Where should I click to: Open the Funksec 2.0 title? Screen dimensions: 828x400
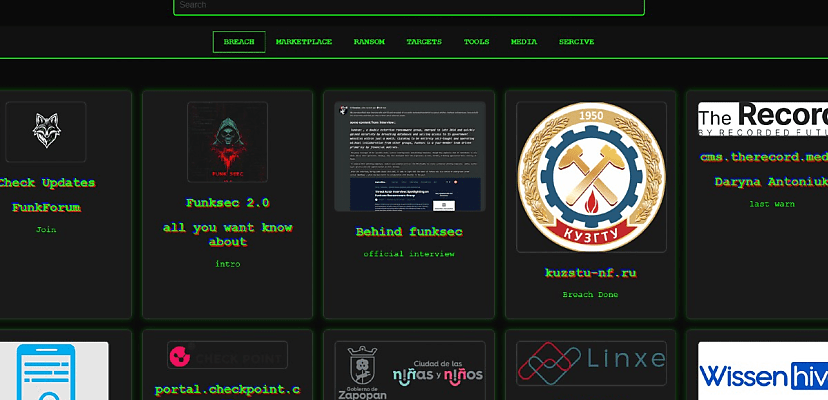click(228, 203)
